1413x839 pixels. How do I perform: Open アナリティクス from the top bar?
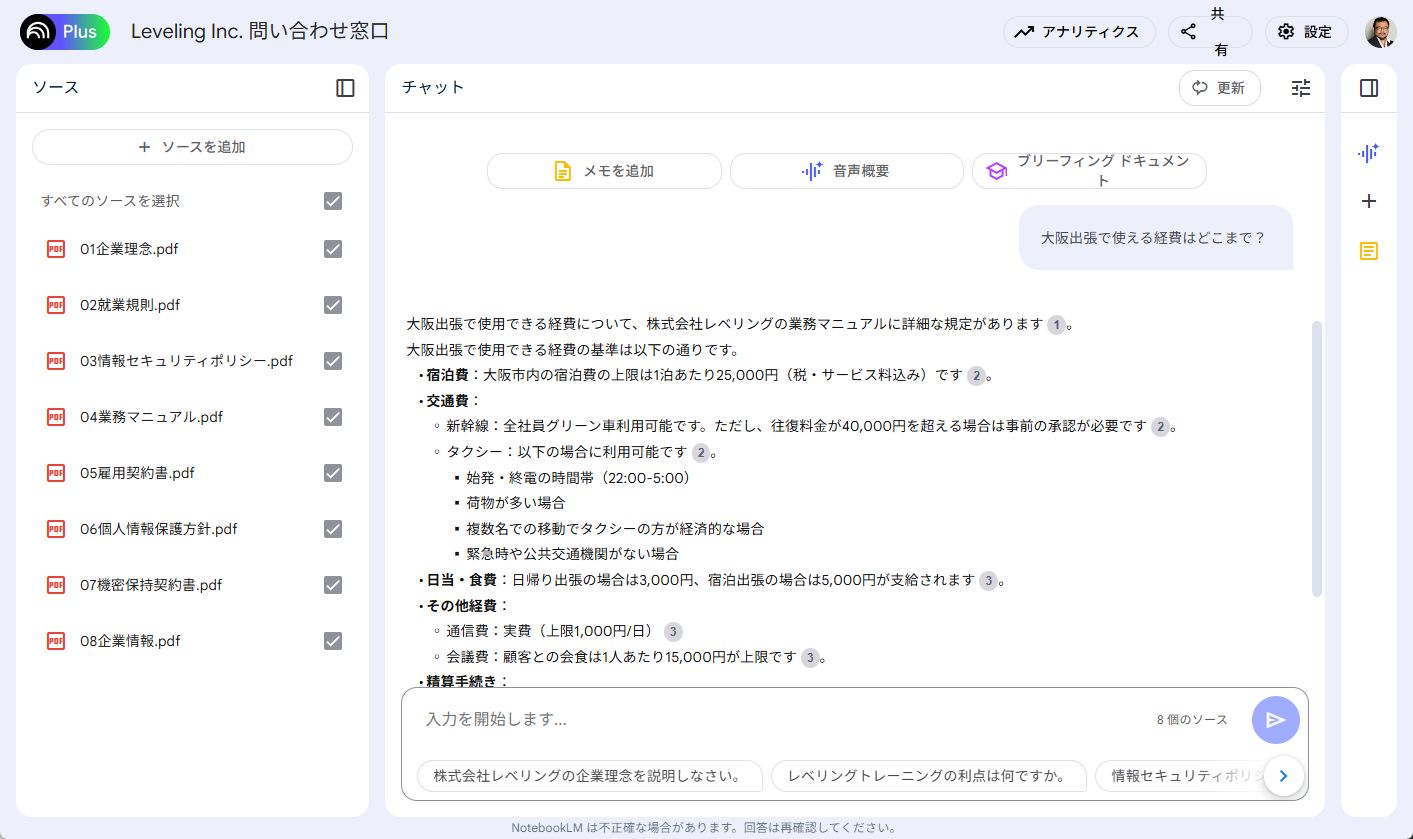coord(1079,31)
